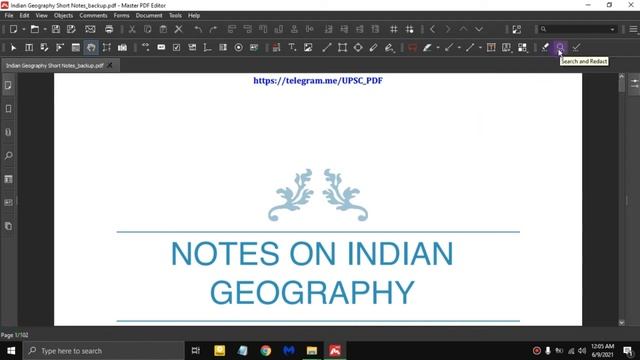Select the Line drawing tool
Screen dimensions: 640x360
tap(327, 48)
